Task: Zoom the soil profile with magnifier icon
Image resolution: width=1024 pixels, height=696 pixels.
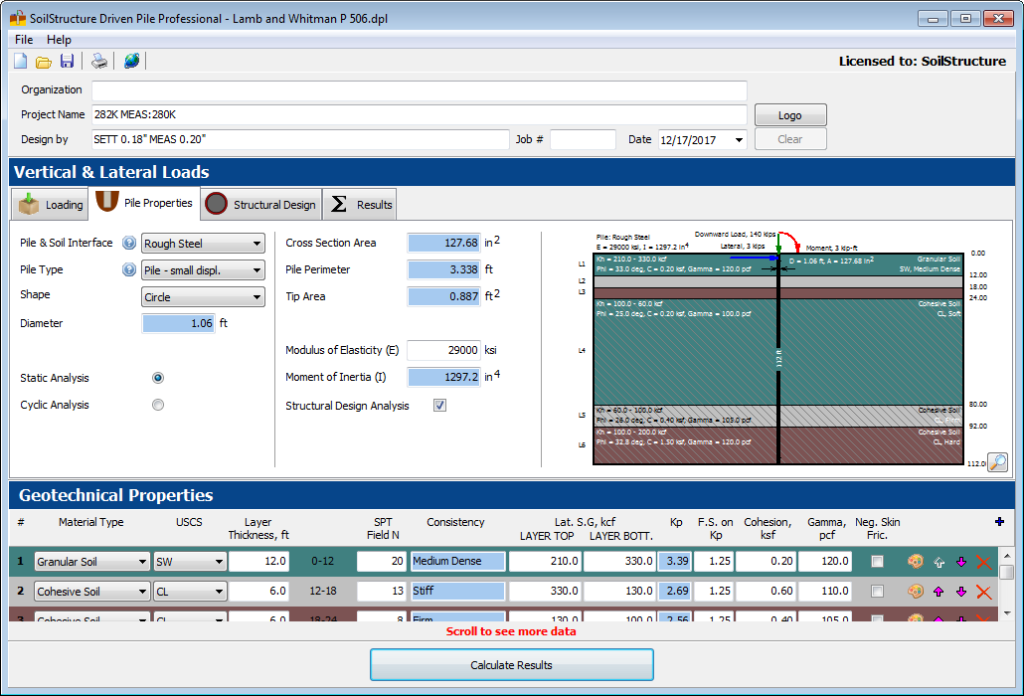Action: click(x=997, y=462)
